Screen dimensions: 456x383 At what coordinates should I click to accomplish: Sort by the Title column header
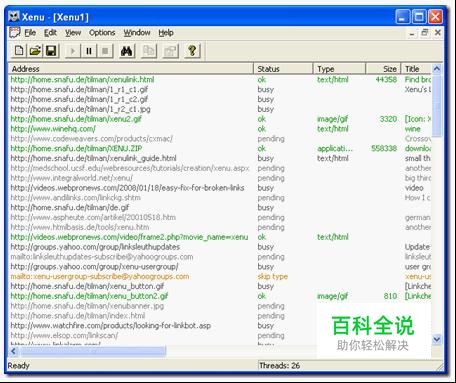tap(416, 69)
